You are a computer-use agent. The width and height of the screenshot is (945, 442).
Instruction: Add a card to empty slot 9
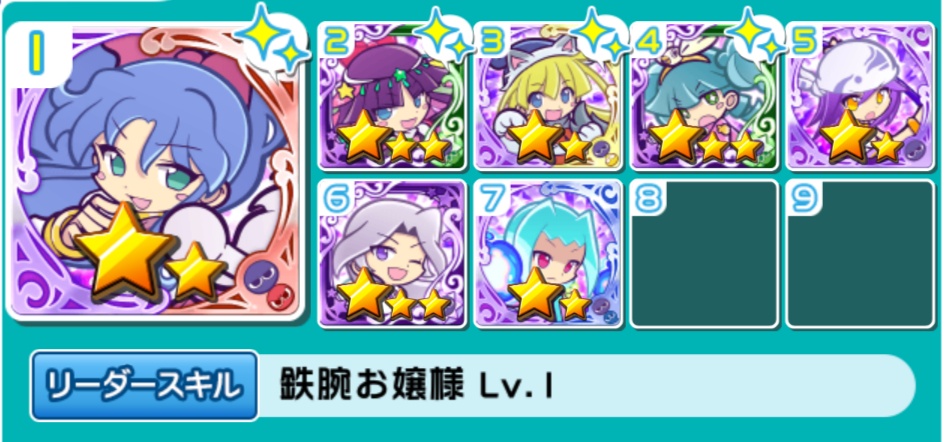[860, 253]
